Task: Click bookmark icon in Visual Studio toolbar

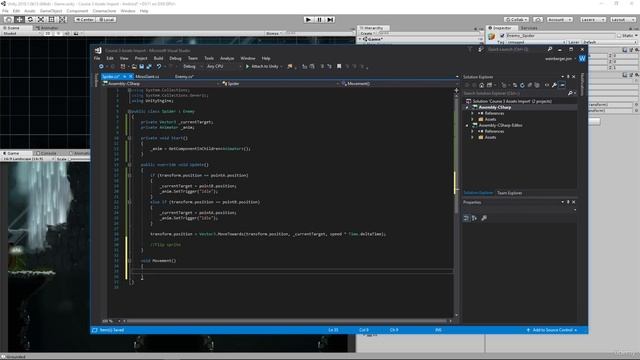Action: pos(339,67)
